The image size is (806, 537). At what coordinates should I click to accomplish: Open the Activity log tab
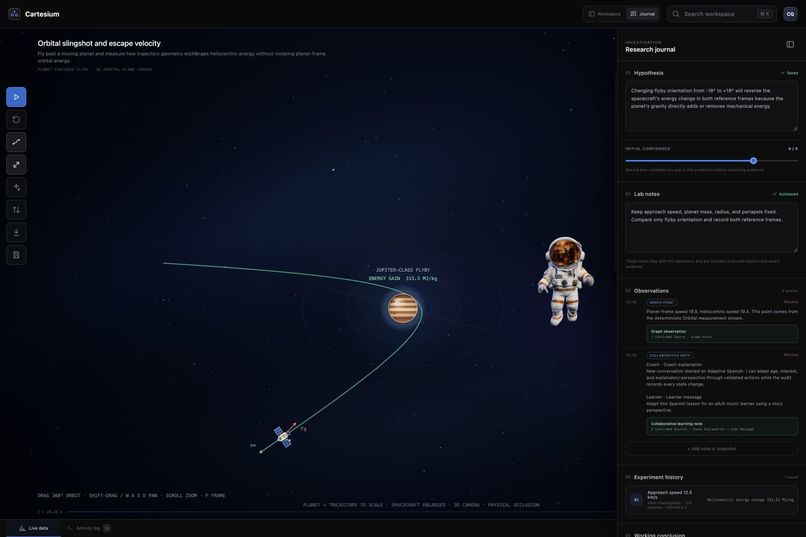[88, 528]
